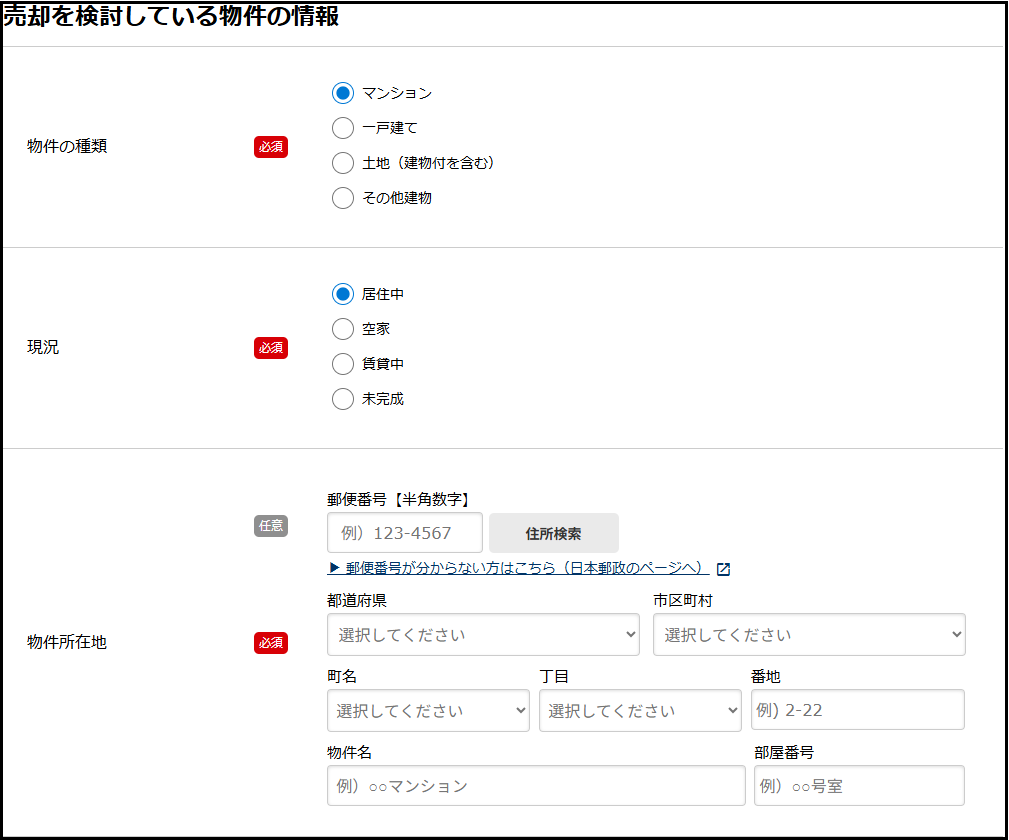The width and height of the screenshot is (1009, 840).
Task: Click the 部屋番号 input field
Action: (859, 786)
